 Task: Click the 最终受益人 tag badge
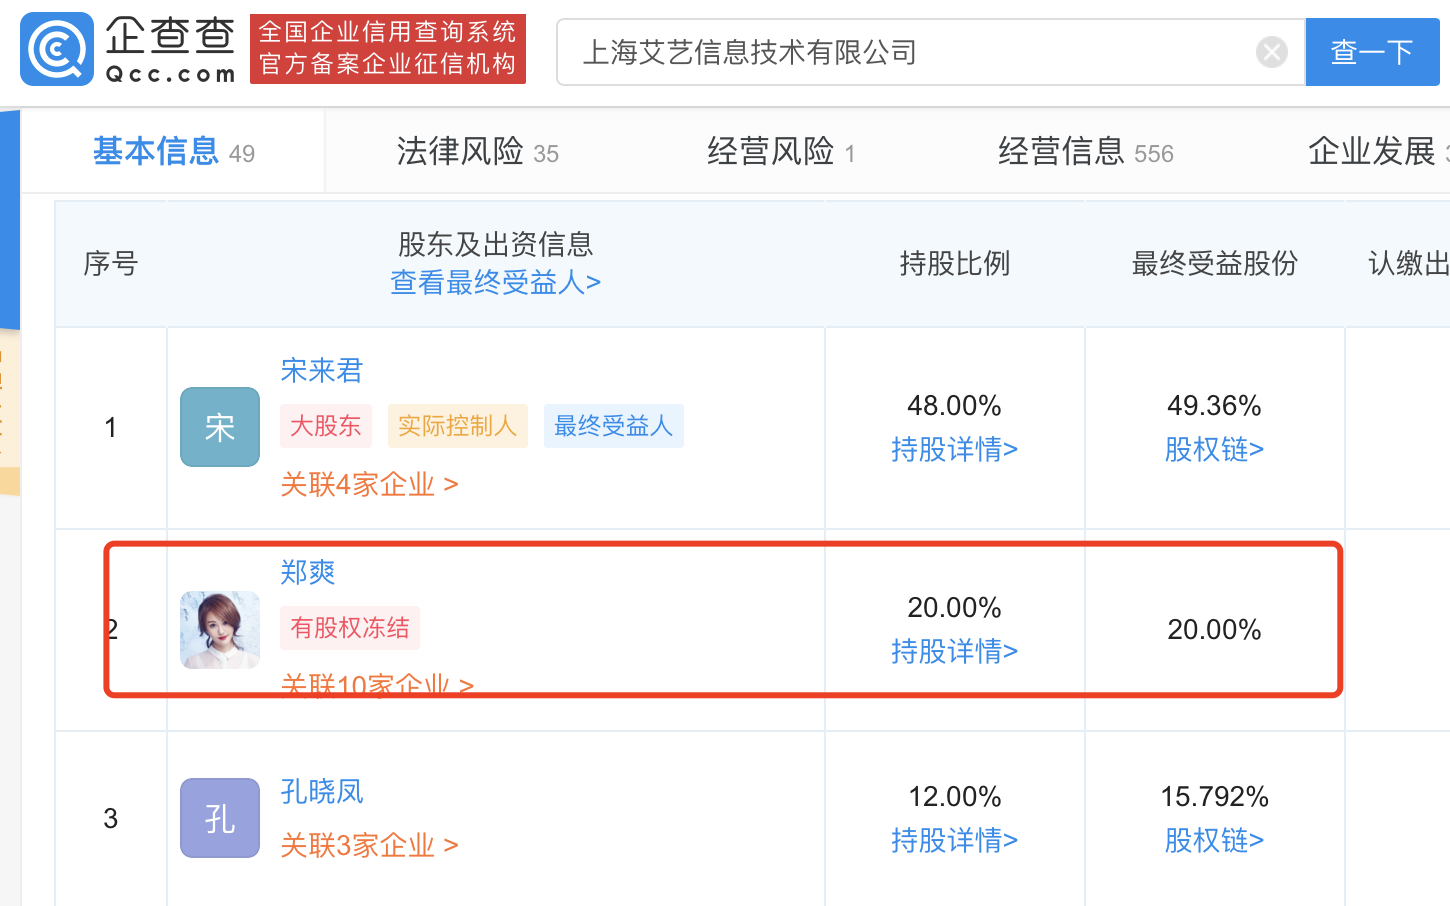pos(613,426)
